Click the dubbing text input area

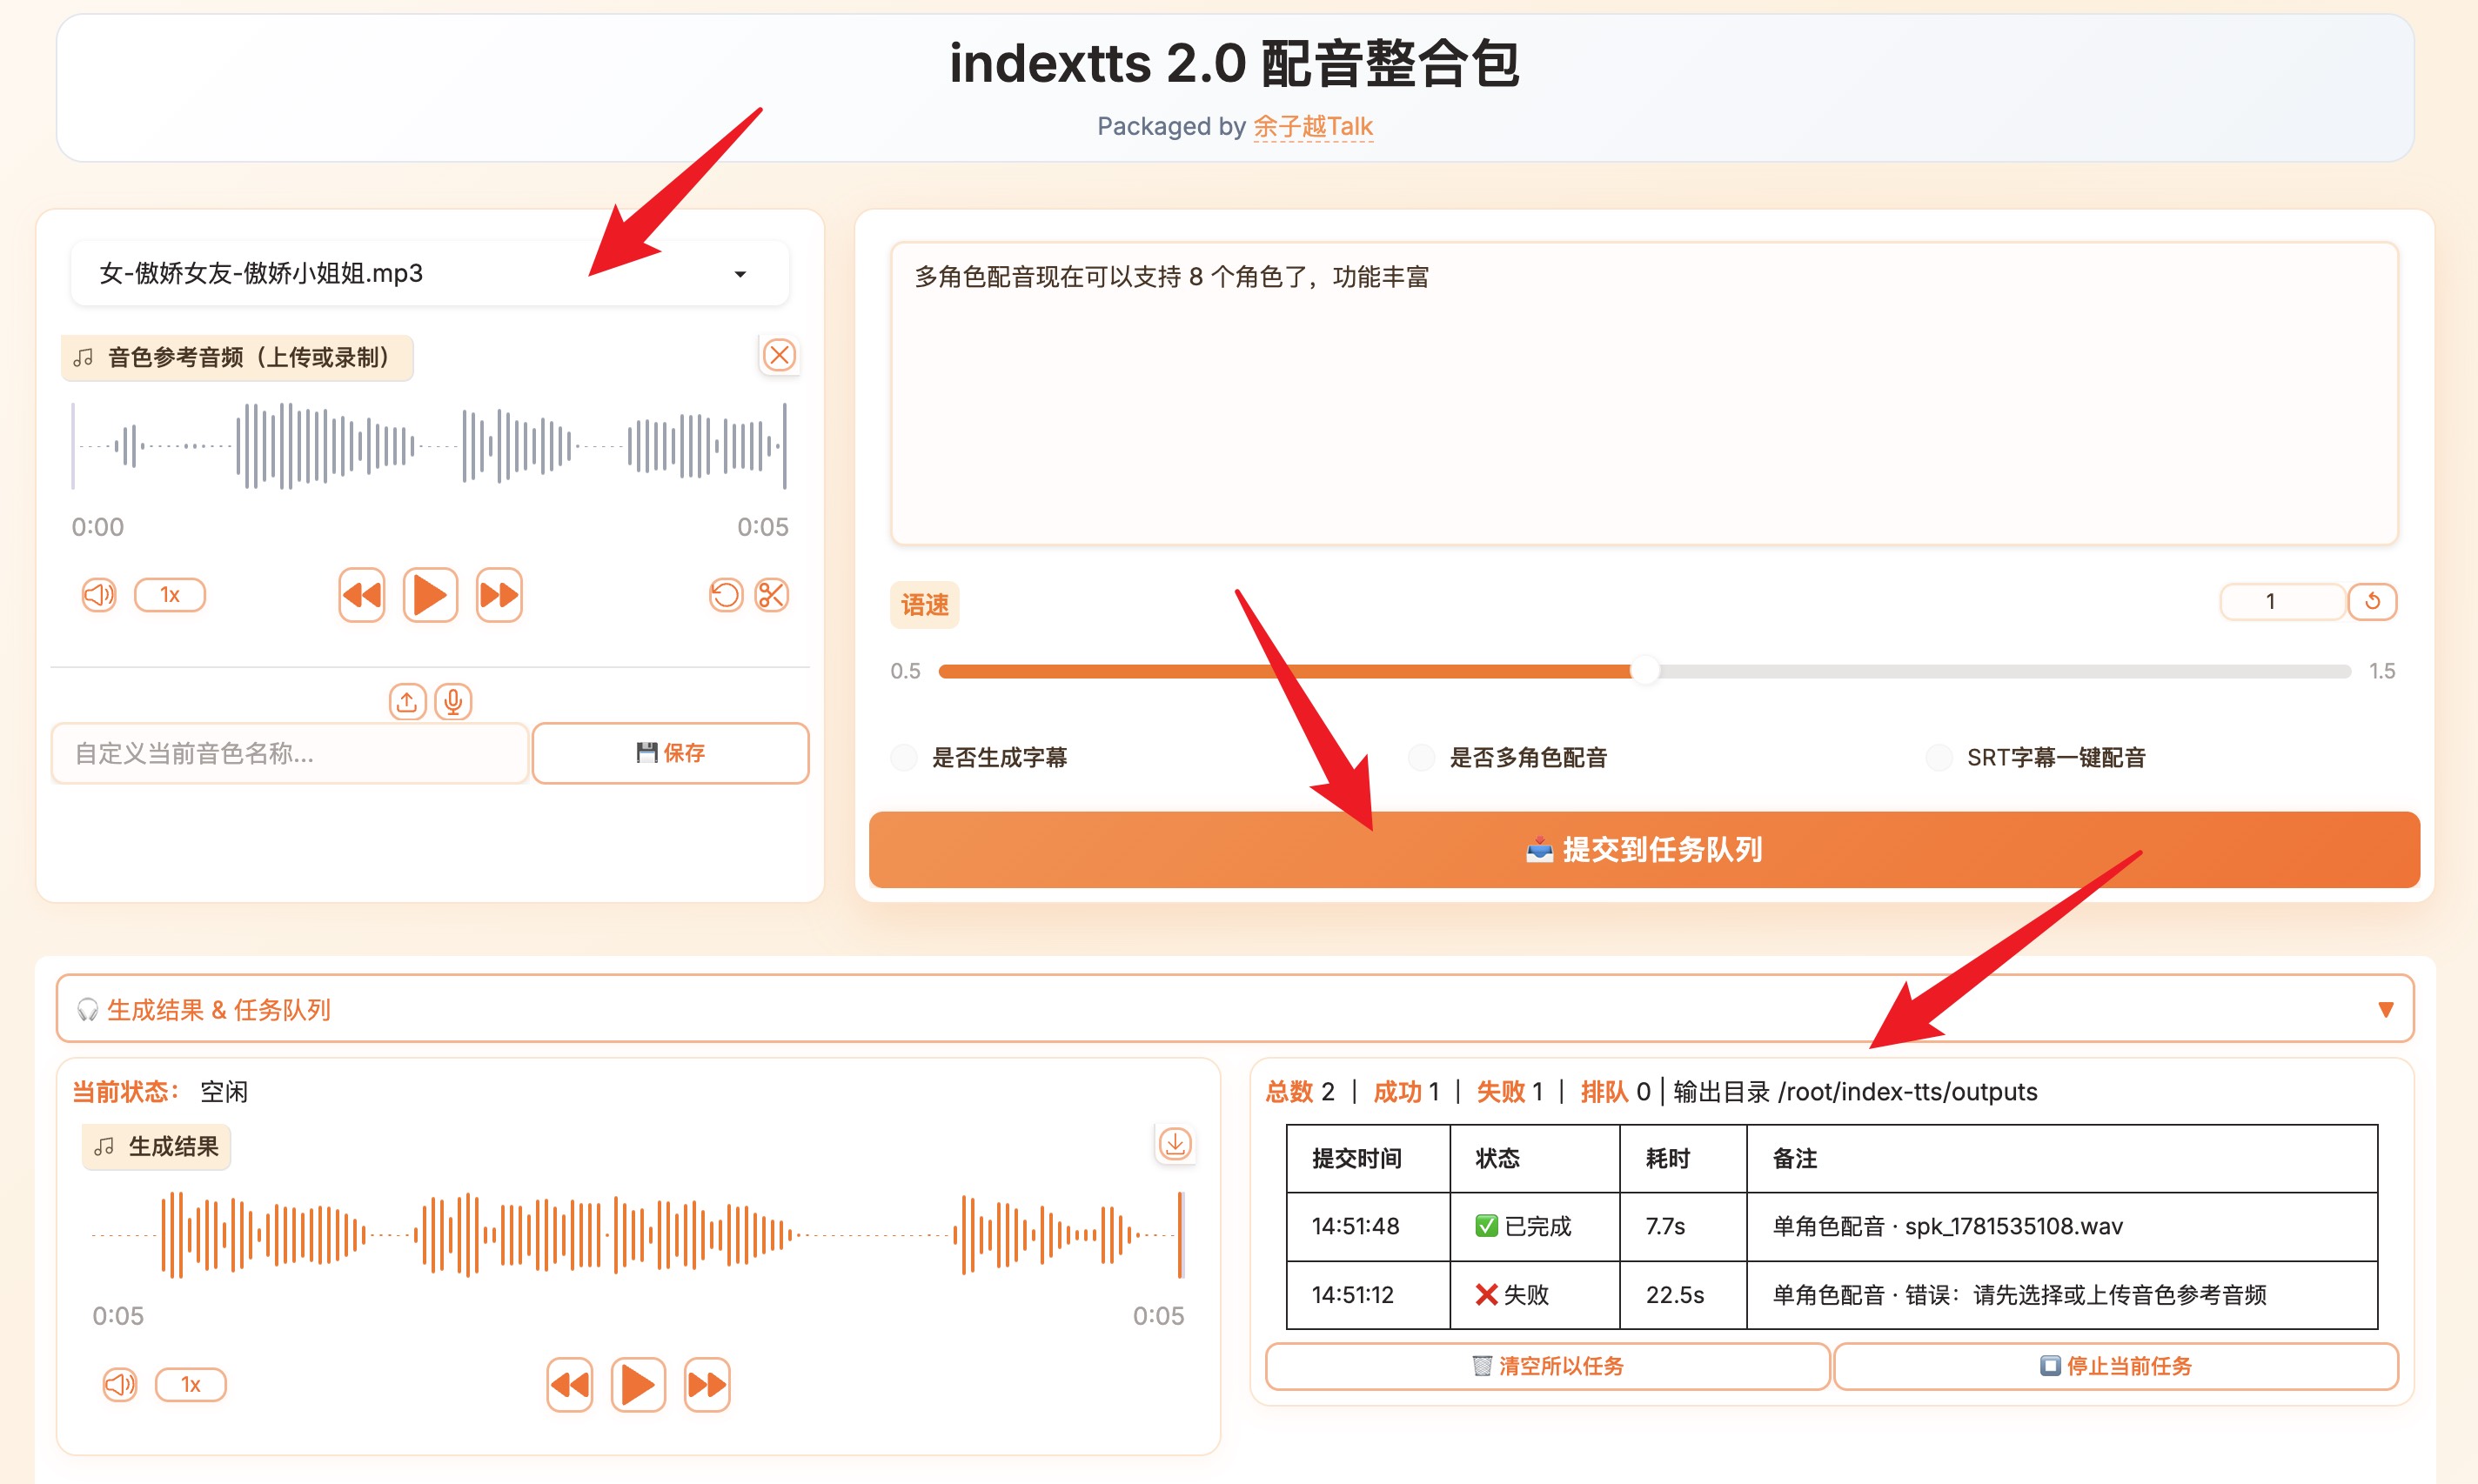tap(1644, 394)
